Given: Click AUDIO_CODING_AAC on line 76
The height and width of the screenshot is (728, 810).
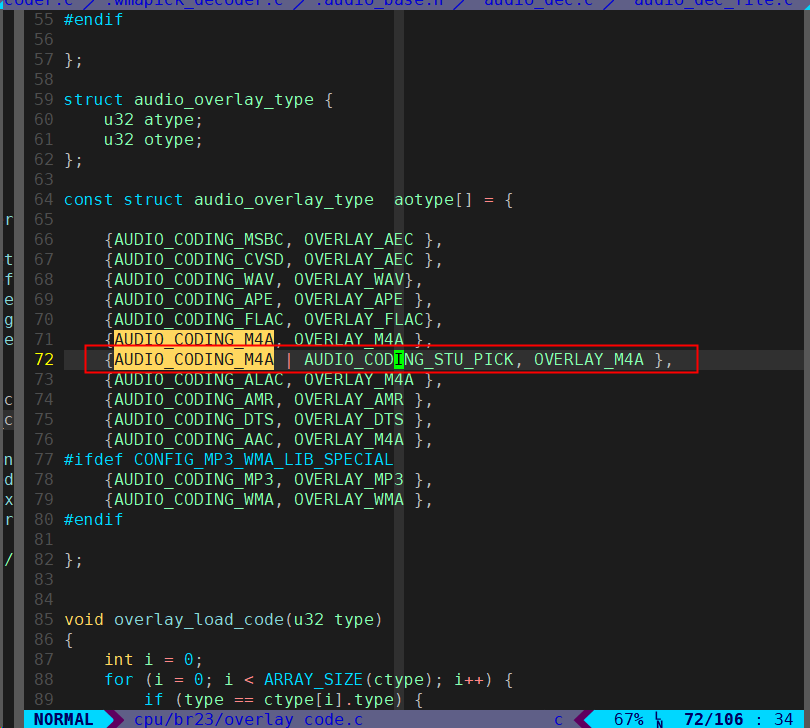Looking at the screenshot, I should click(x=194, y=440).
